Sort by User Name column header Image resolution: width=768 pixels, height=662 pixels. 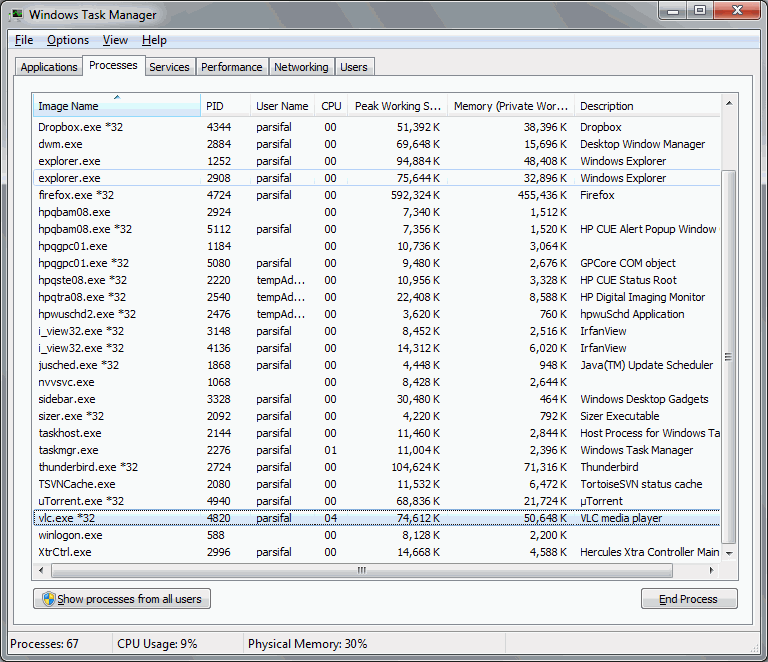(x=282, y=106)
